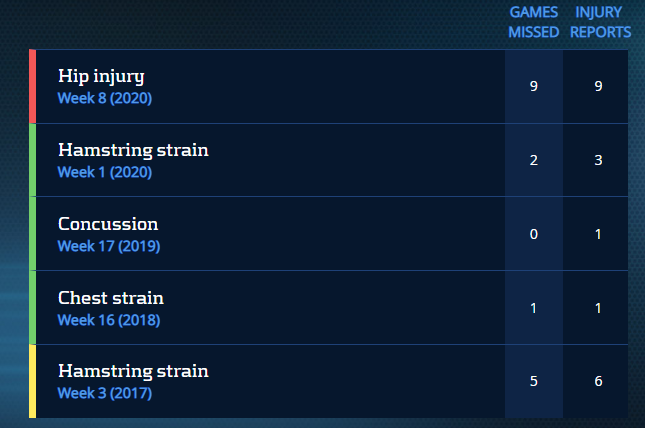645x428 pixels.
Task: Open the Week 1 (2020) link
Action: pyautogui.click(x=104, y=172)
